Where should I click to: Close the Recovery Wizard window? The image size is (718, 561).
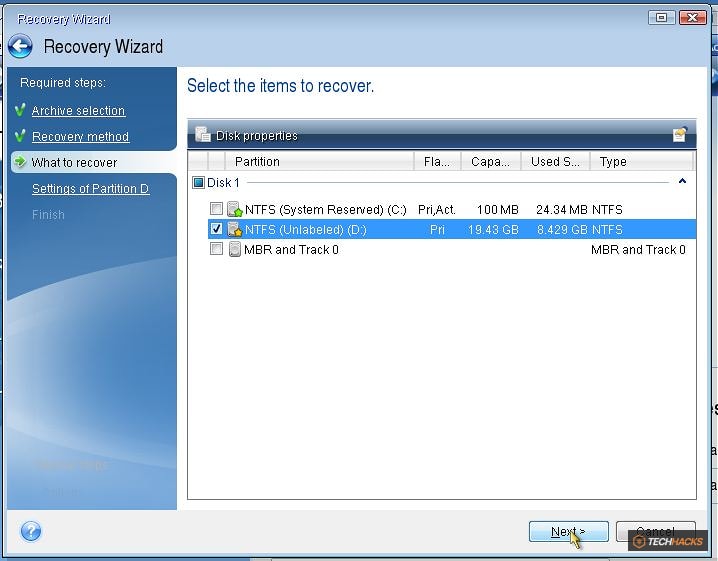click(693, 17)
